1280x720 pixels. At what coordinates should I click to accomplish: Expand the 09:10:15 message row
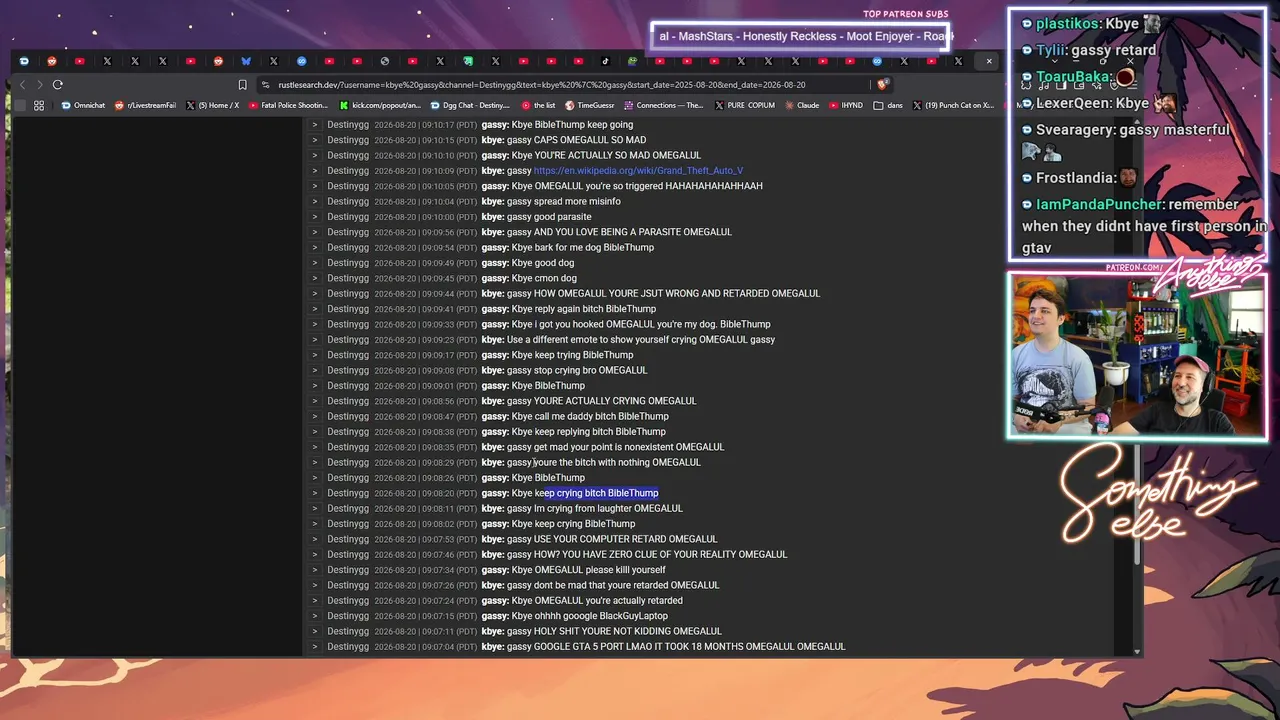click(x=314, y=140)
